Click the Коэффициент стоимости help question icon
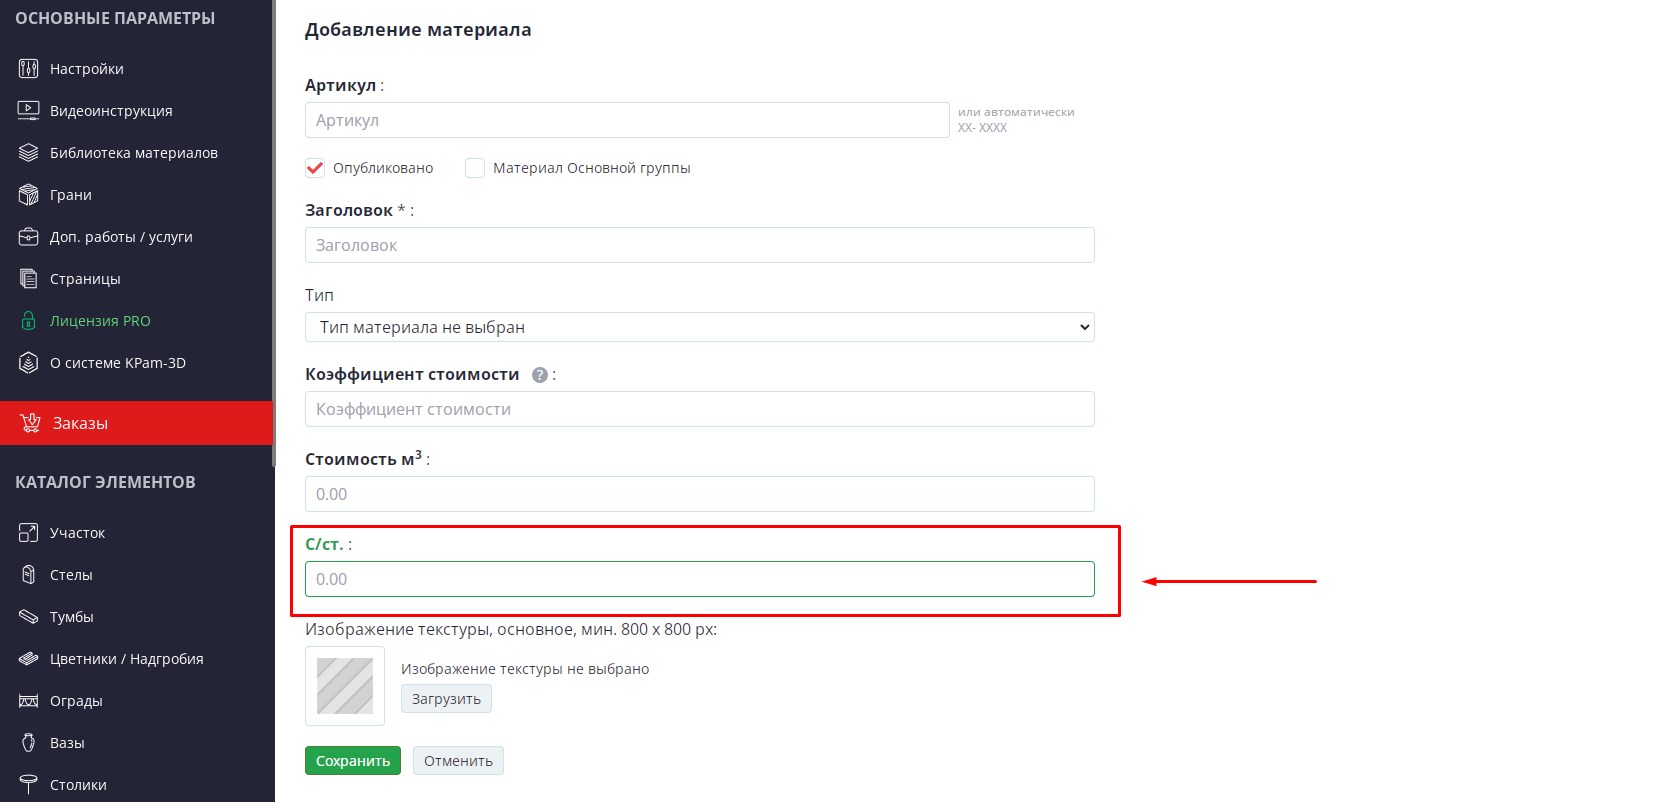The height and width of the screenshot is (802, 1676). 540,375
